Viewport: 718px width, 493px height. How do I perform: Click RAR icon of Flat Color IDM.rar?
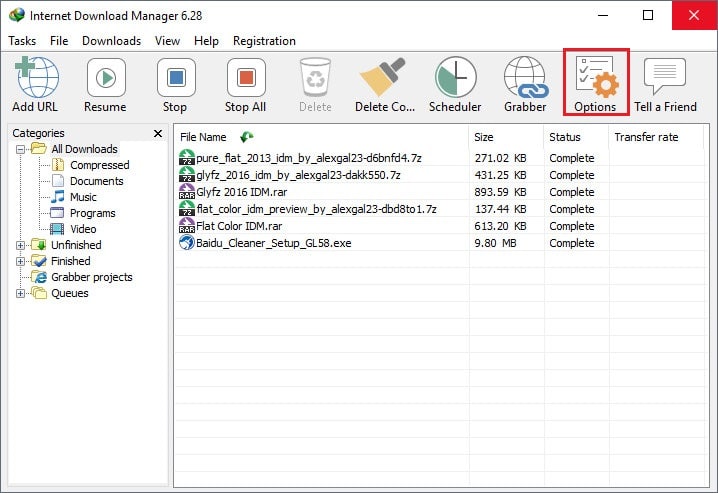(186, 226)
